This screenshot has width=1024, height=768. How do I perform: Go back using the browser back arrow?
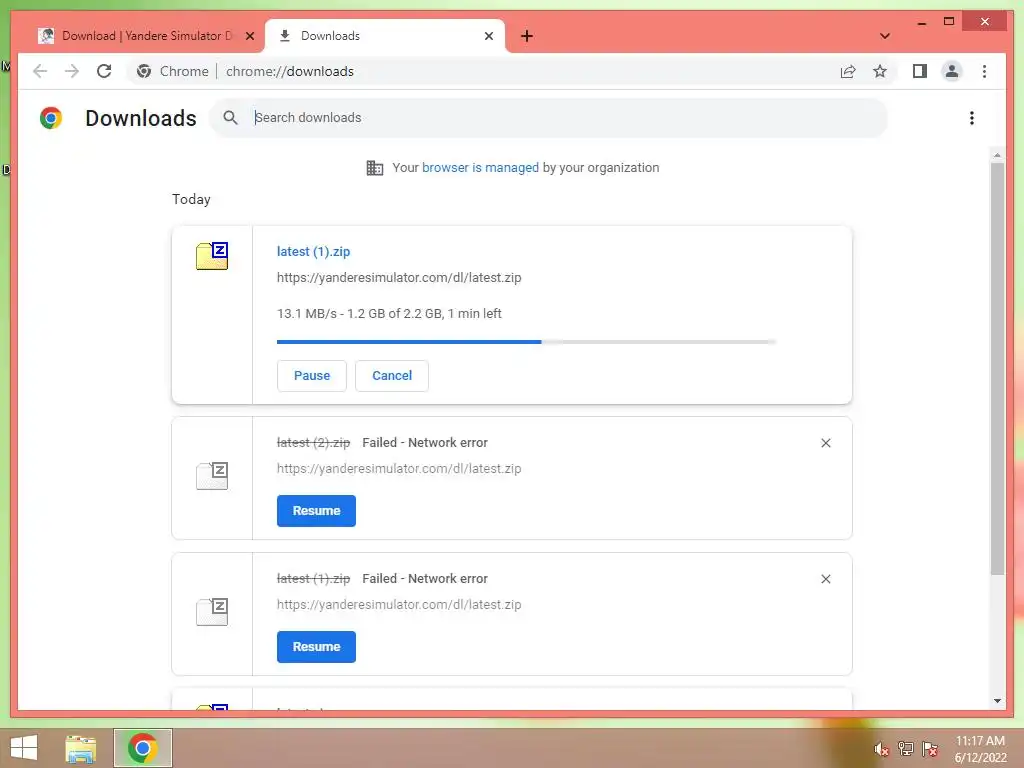[40, 71]
